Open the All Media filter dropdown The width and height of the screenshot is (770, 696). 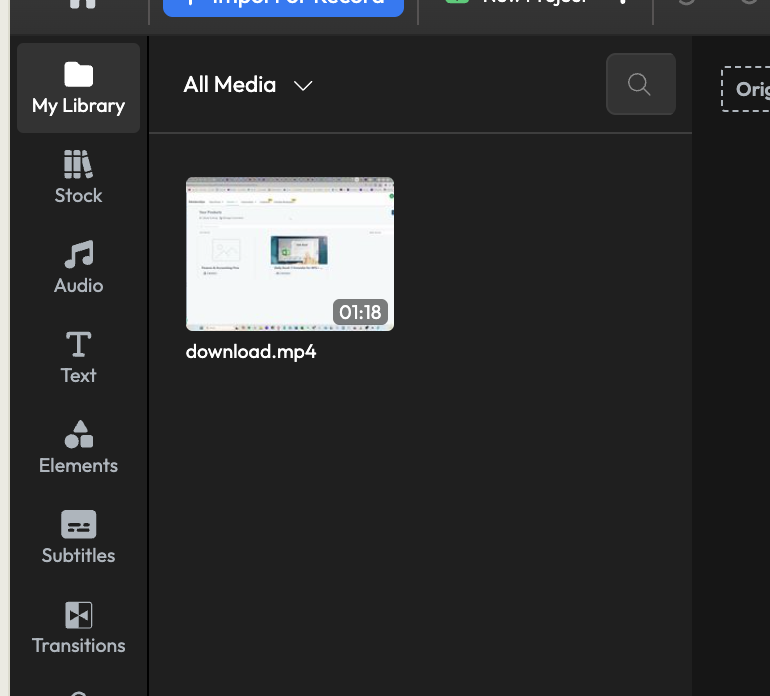230,85
